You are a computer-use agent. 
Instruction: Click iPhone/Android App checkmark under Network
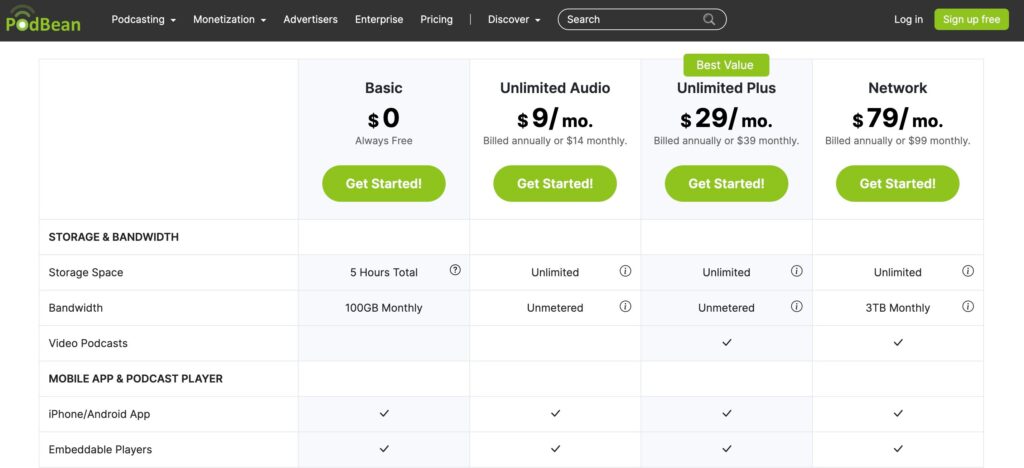[898, 413]
